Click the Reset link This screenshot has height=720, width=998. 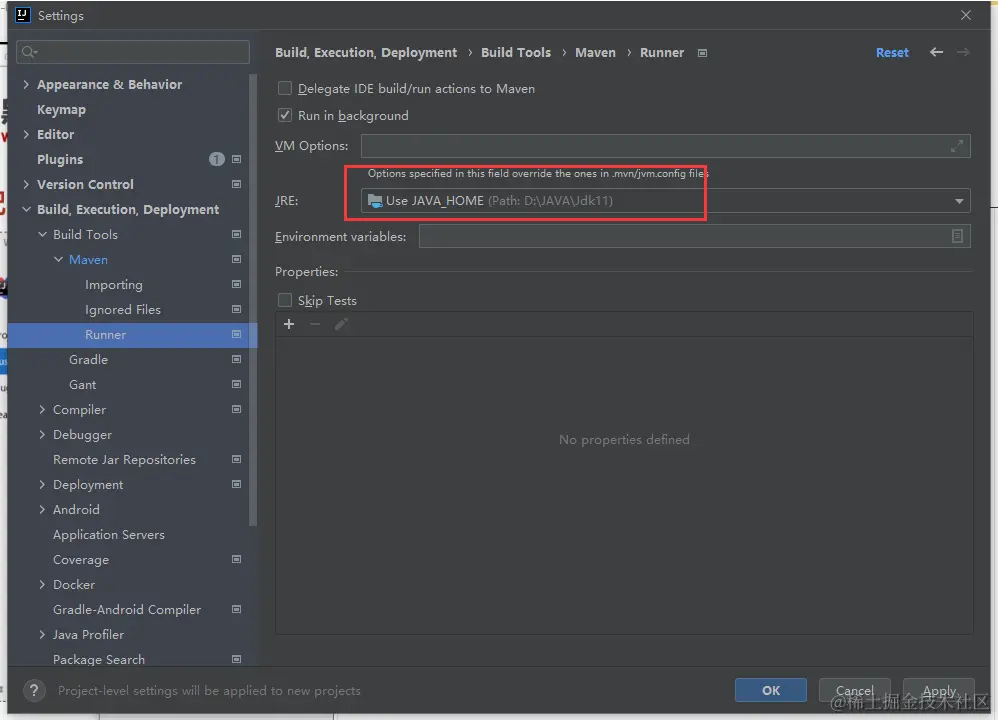[892, 53]
